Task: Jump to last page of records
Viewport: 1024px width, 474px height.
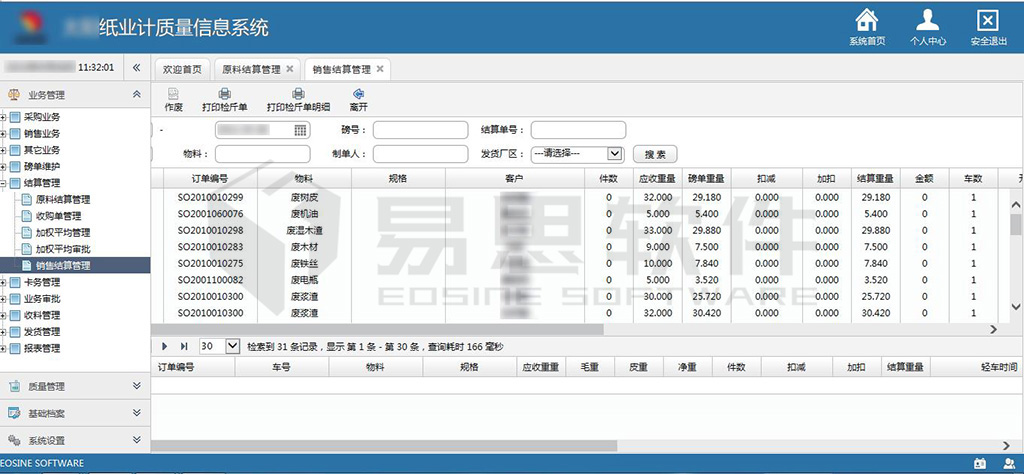Action: tap(184, 346)
